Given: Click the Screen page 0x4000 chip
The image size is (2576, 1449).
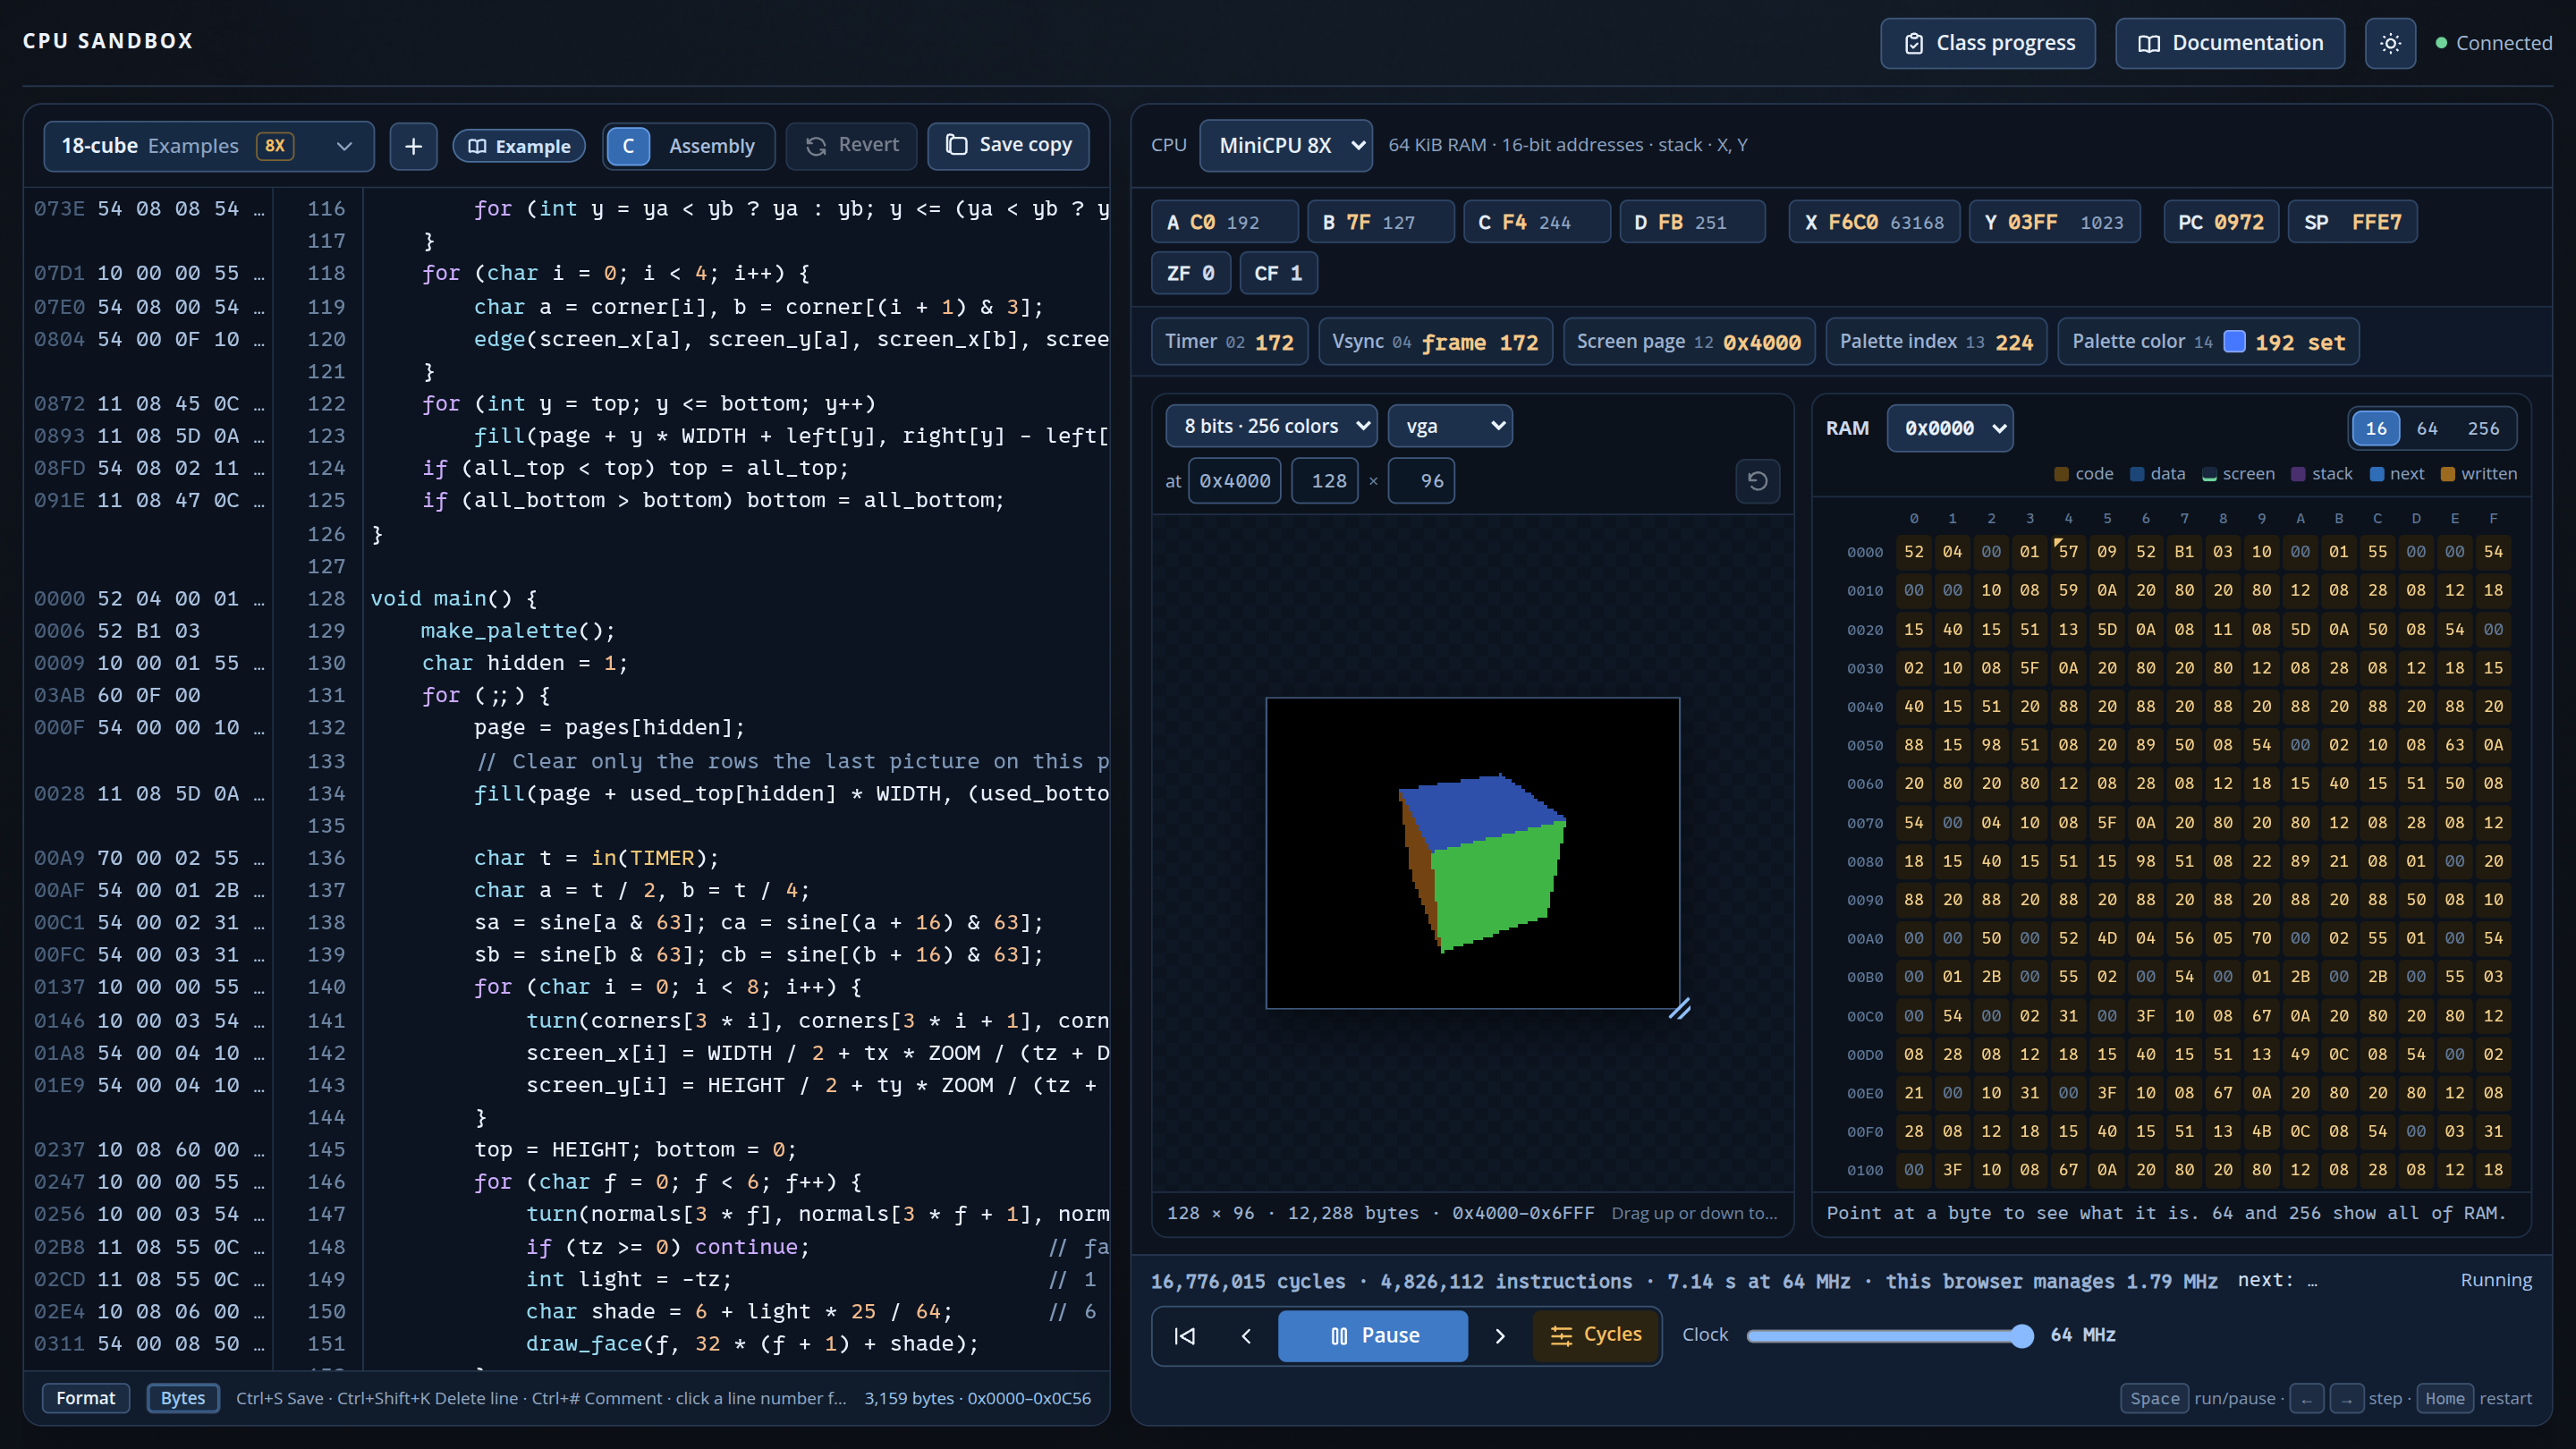Looking at the screenshot, I should (x=1688, y=342).
